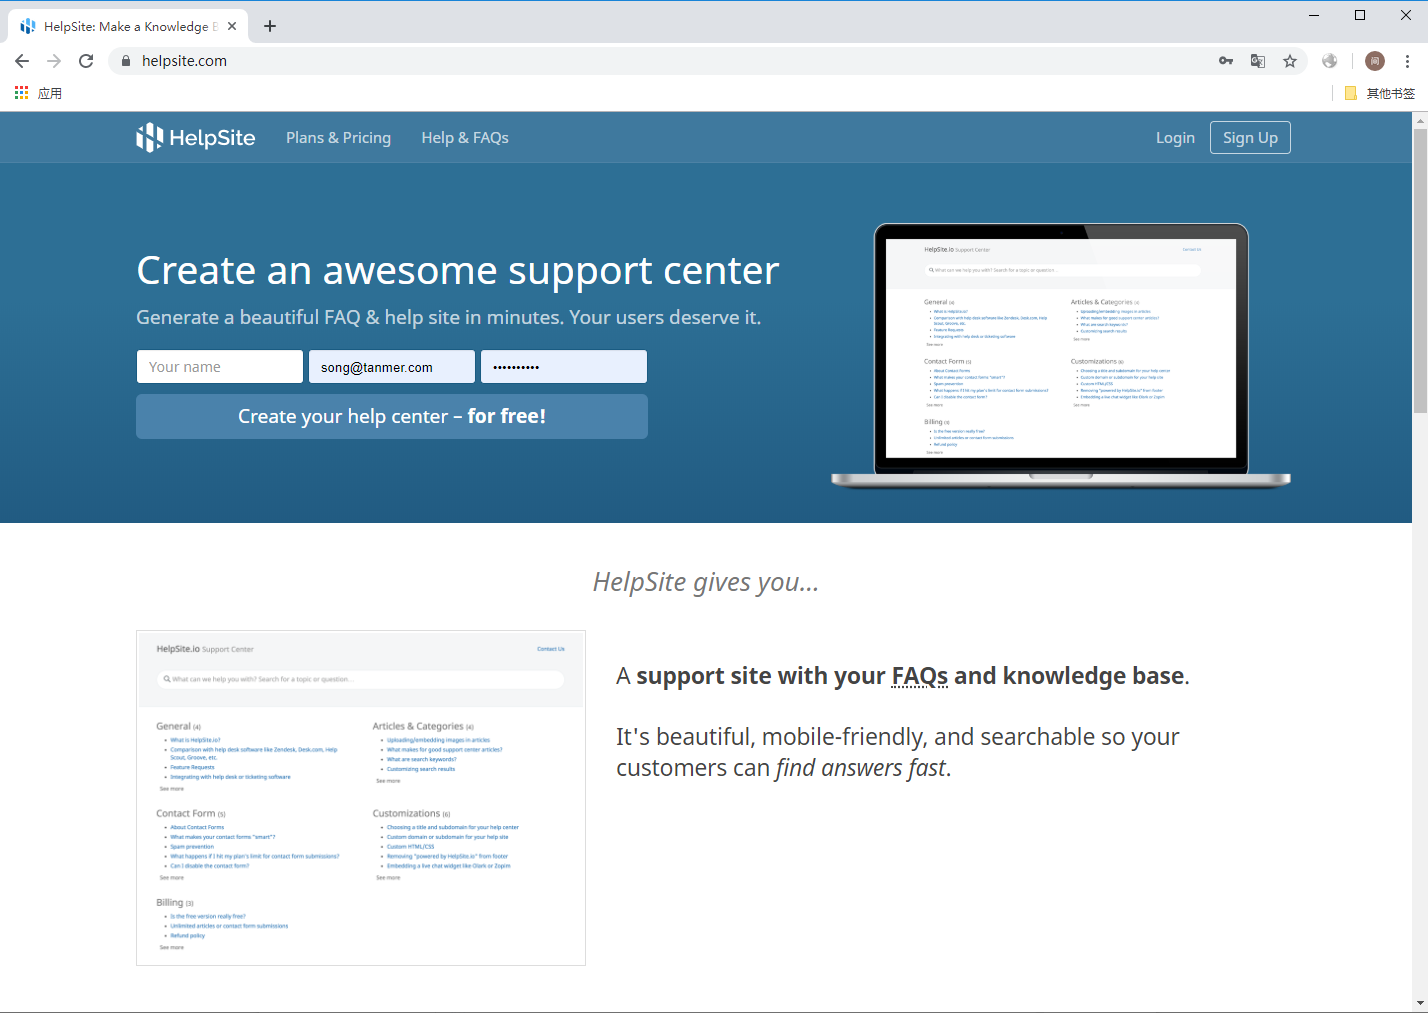Click the site padlock icon
The height and width of the screenshot is (1013, 1428).
(126, 61)
